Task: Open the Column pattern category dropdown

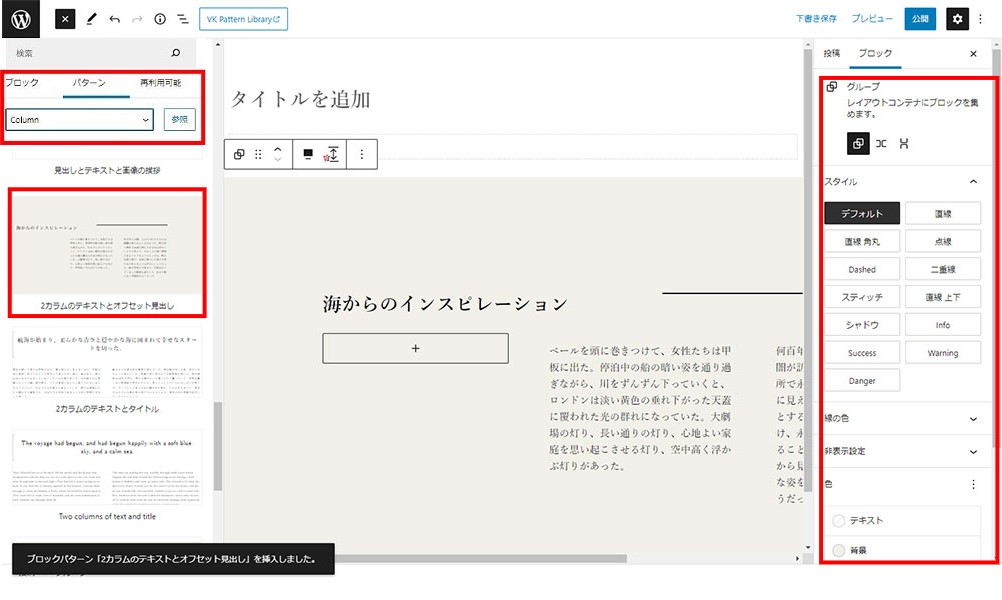Action: (x=79, y=119)
